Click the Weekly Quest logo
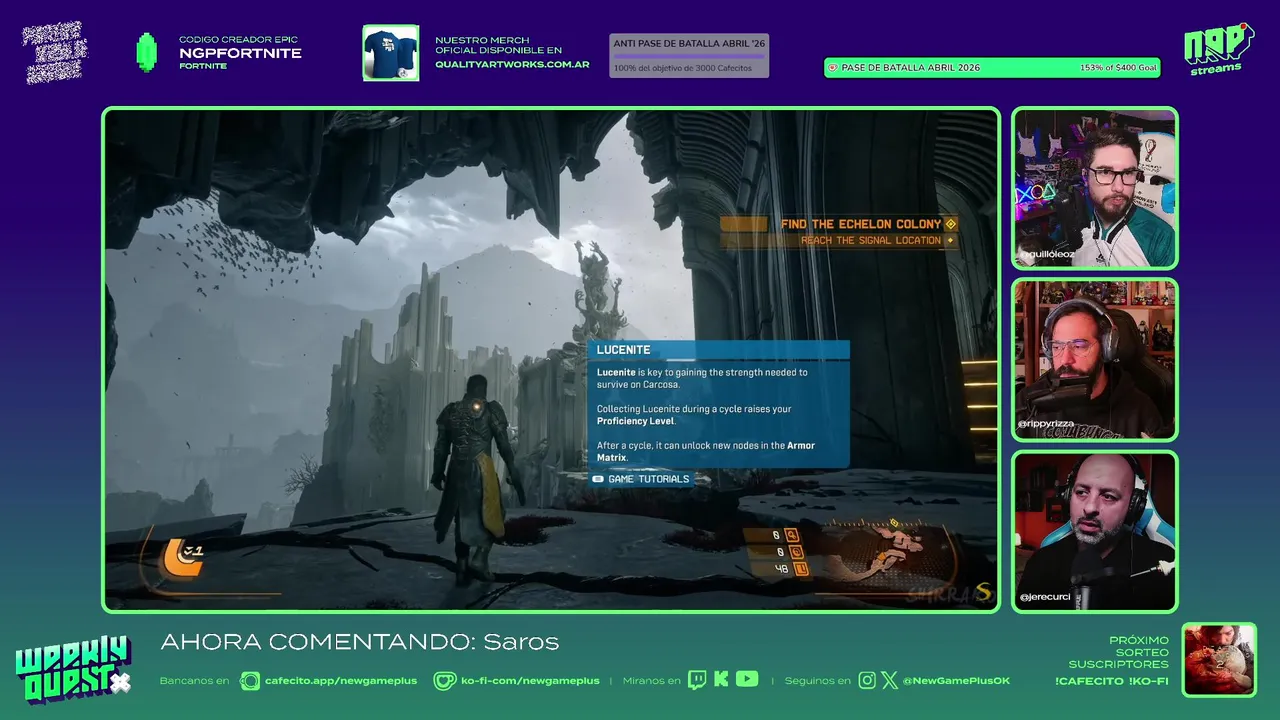This screenshot has width=1280, height=720. (72, 671)
